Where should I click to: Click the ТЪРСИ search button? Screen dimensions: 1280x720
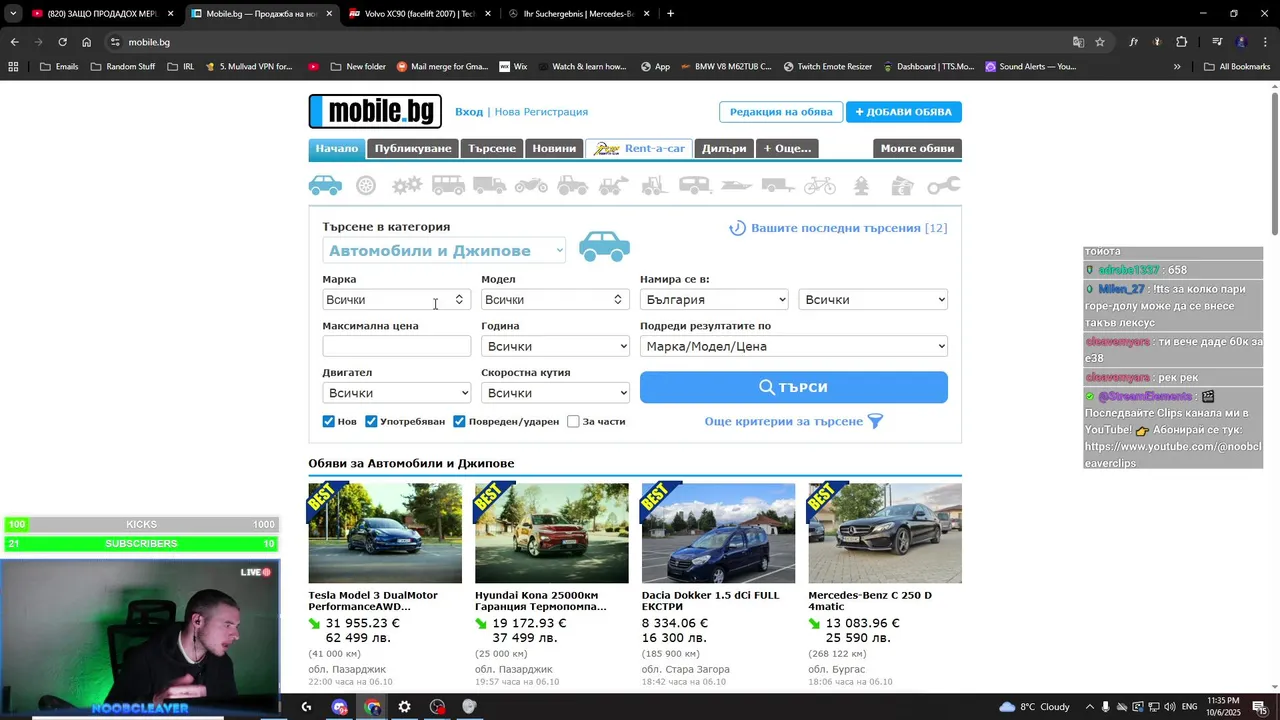[x=794, y=387]
